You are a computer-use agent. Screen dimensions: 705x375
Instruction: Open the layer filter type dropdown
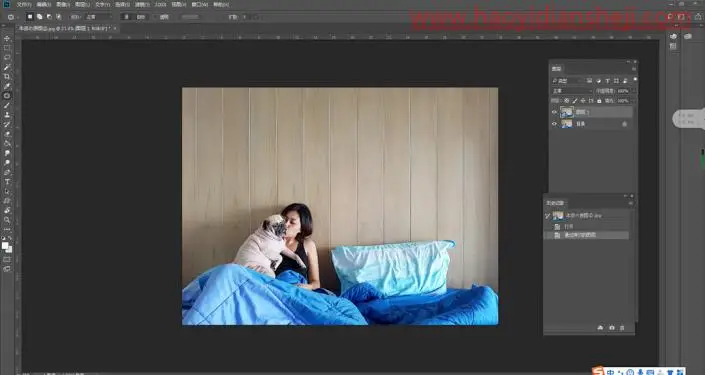567,80
